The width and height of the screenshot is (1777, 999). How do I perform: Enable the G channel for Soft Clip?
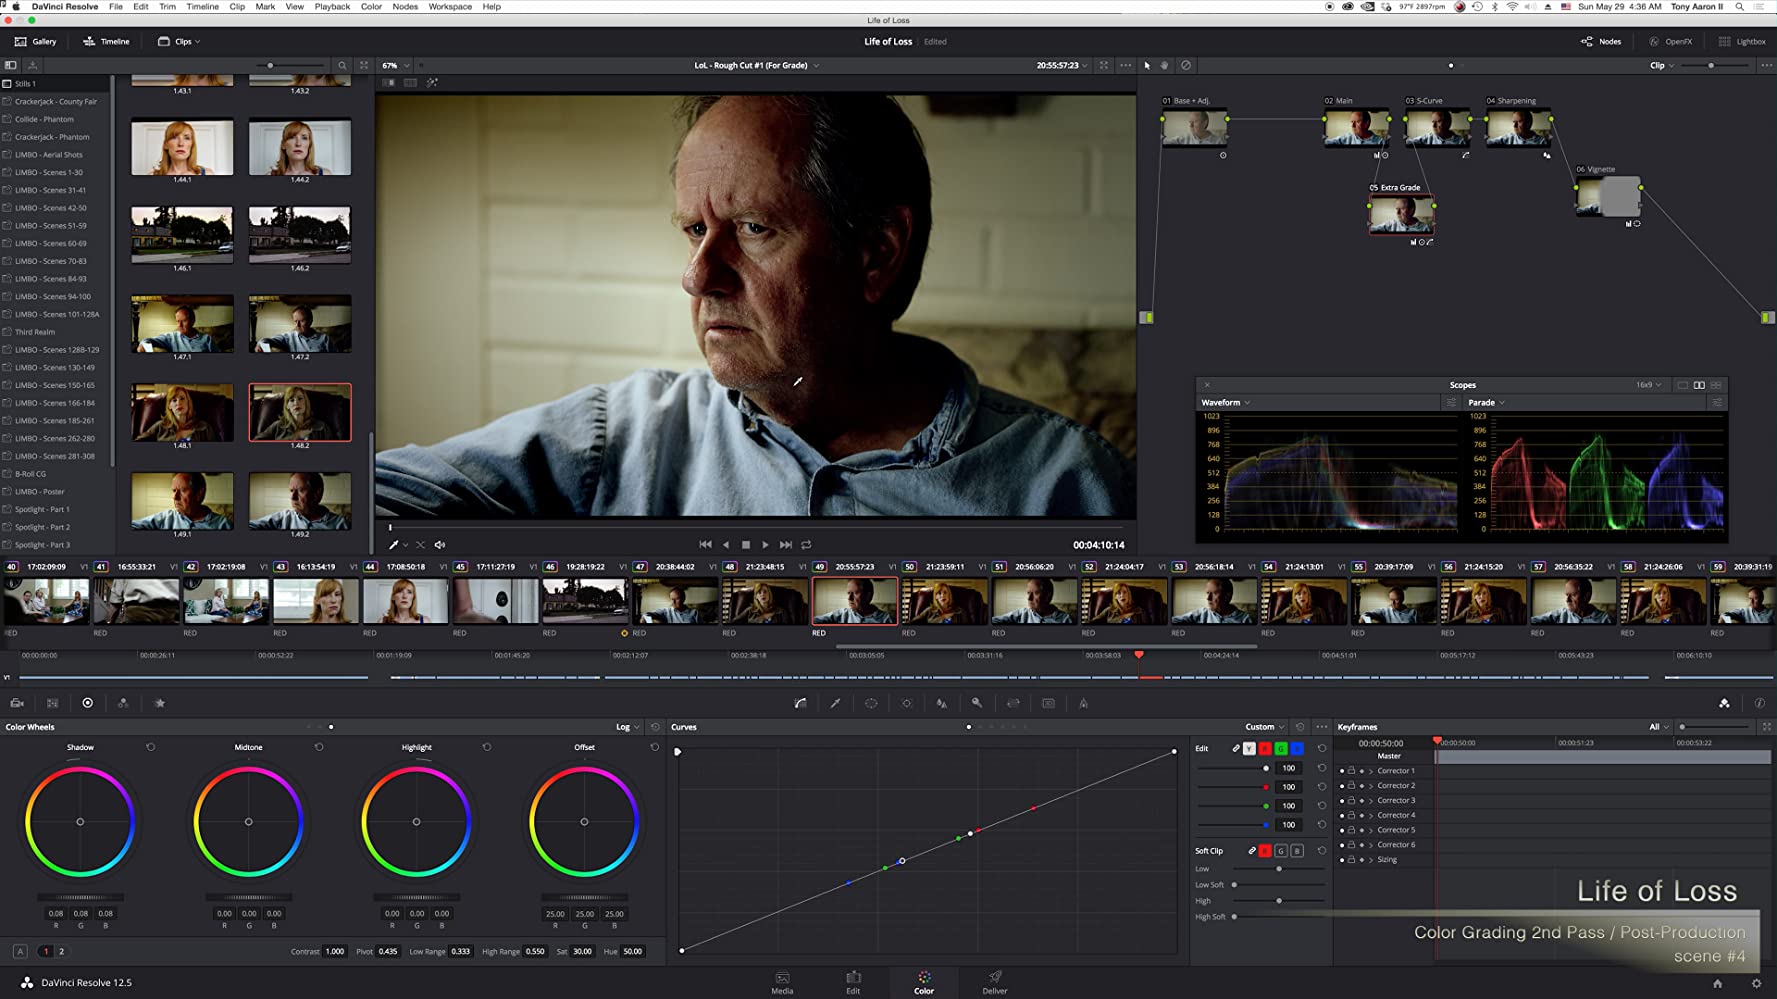pyautogui.click(x=1281, y=851)
